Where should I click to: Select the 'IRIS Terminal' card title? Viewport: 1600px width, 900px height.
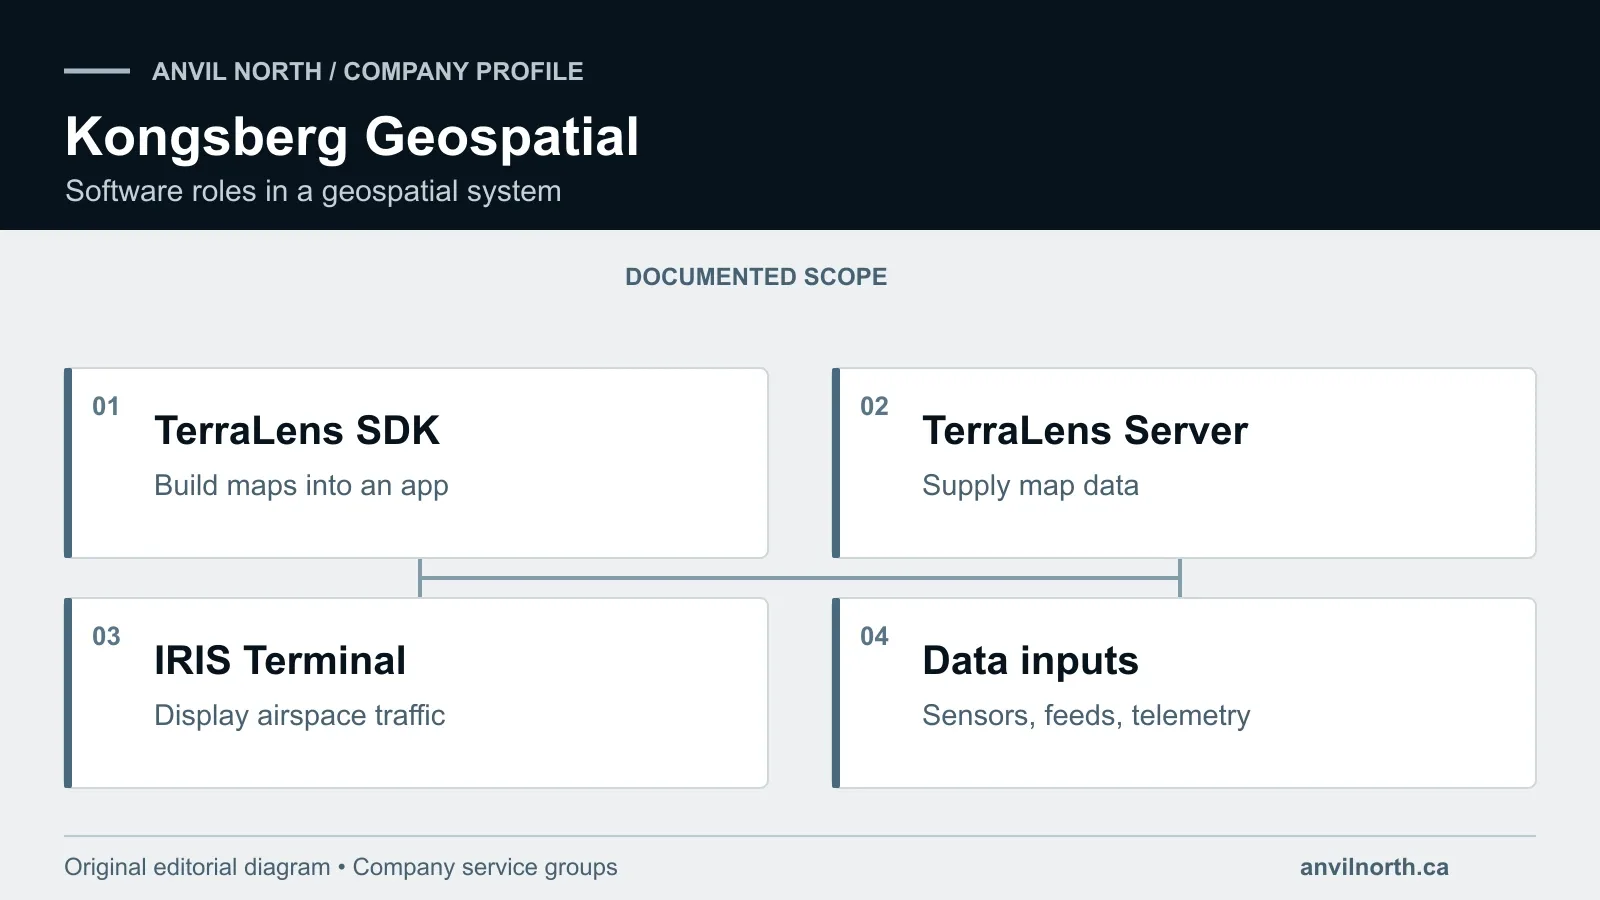point(280,661)
